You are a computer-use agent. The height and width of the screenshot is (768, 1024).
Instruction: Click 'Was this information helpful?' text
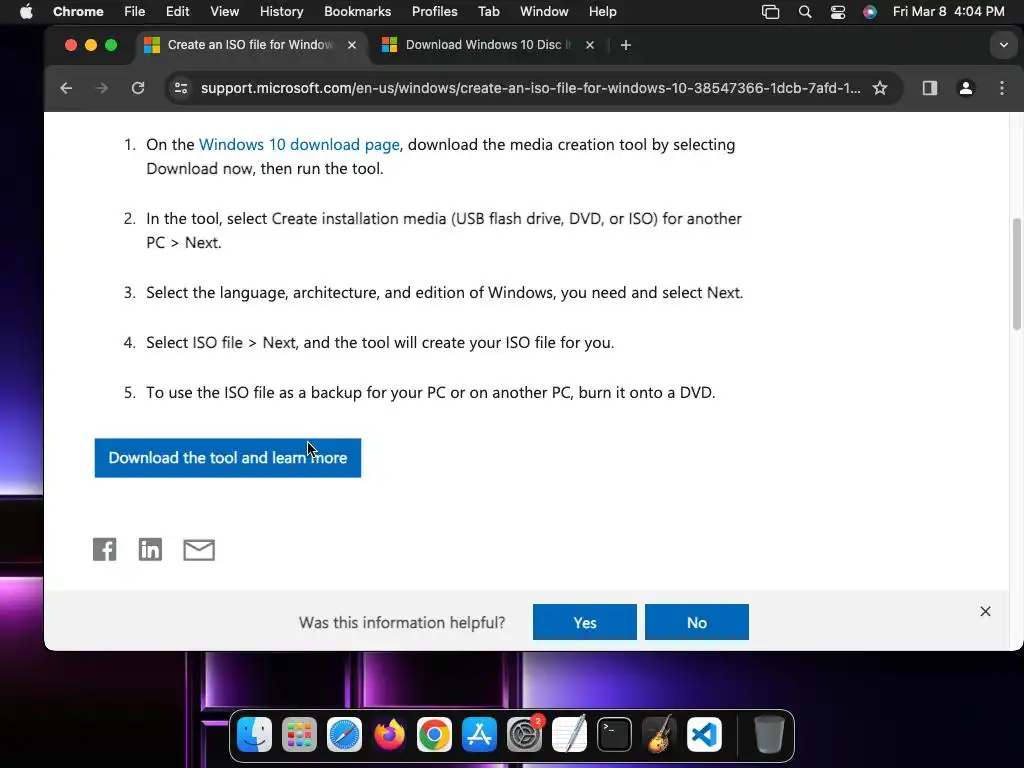tap(402, 622)
